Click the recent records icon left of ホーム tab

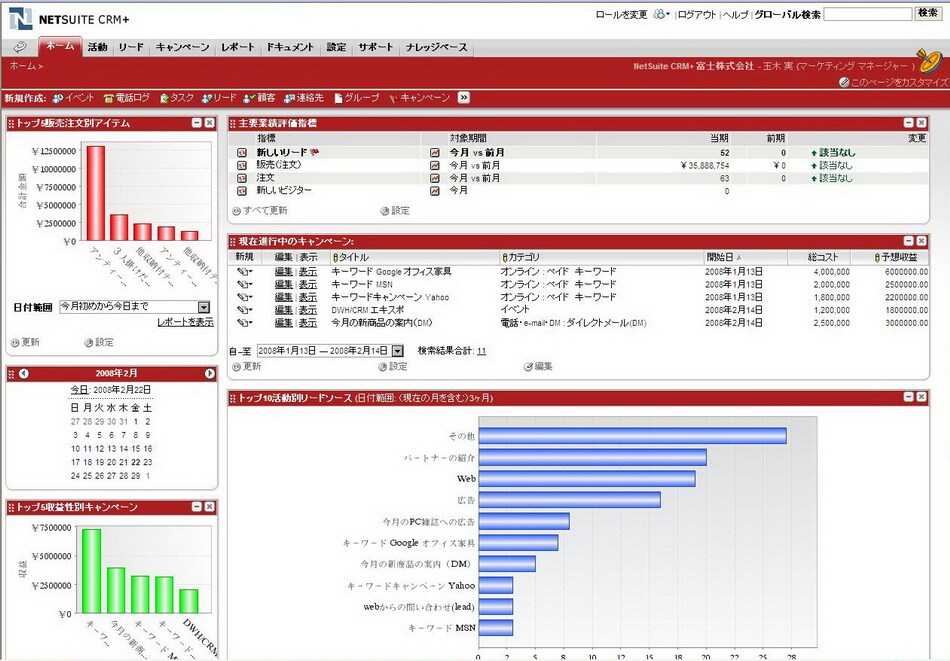(21, 47)
